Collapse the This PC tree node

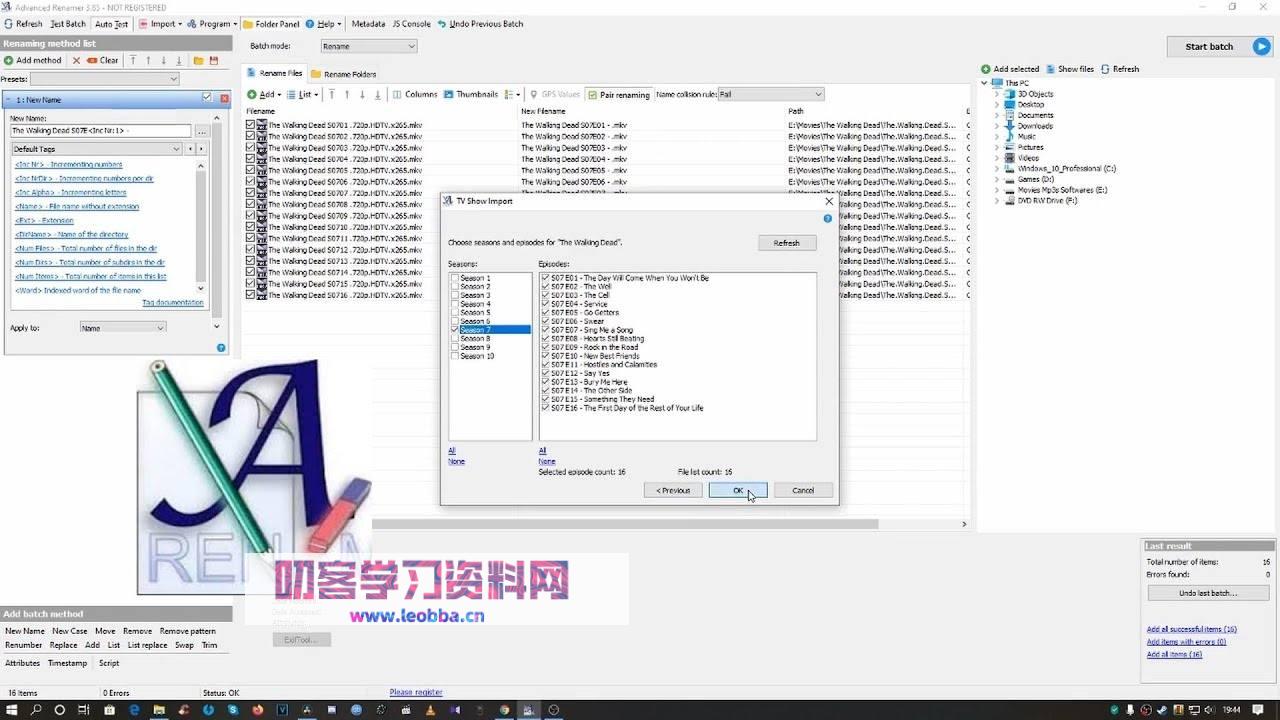(985, 83)
